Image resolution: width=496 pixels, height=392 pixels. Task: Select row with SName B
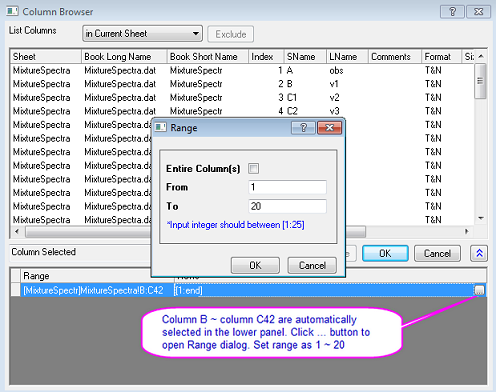pyautogui.click(x=242, y=84)
